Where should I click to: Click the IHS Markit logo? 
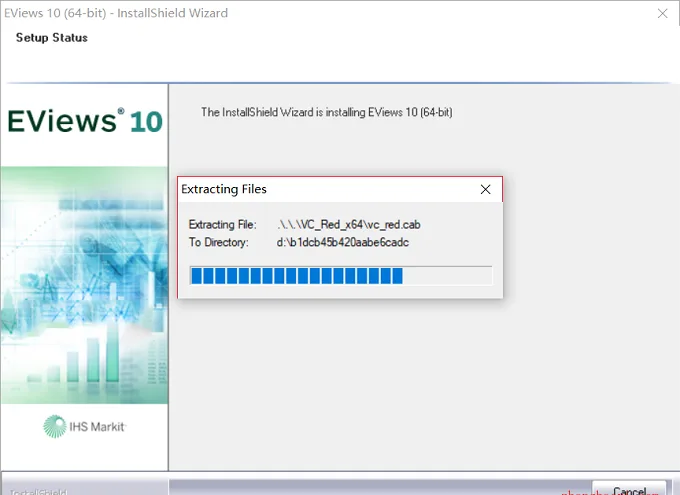tap(85, 426)
